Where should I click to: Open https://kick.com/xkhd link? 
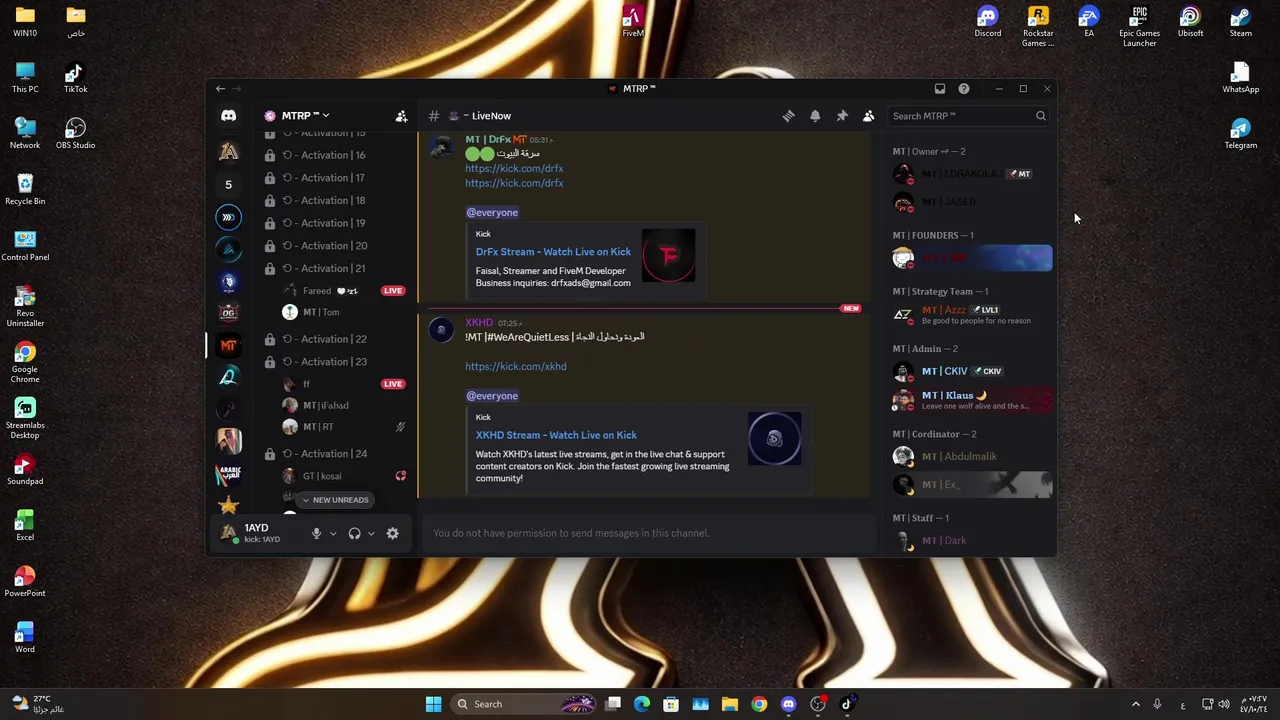point(515,367)
